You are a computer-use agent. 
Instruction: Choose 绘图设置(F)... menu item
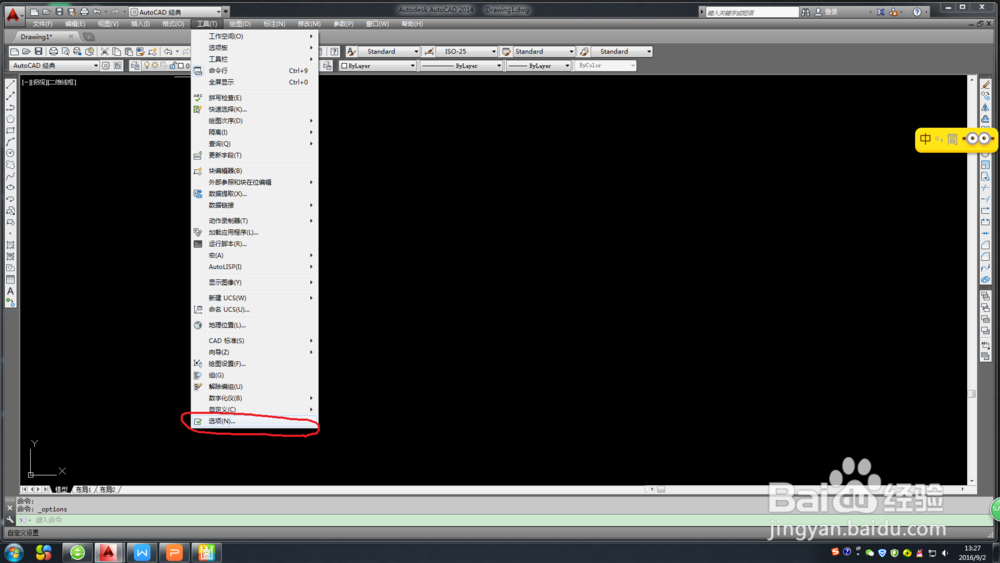(x=255, y=364)
